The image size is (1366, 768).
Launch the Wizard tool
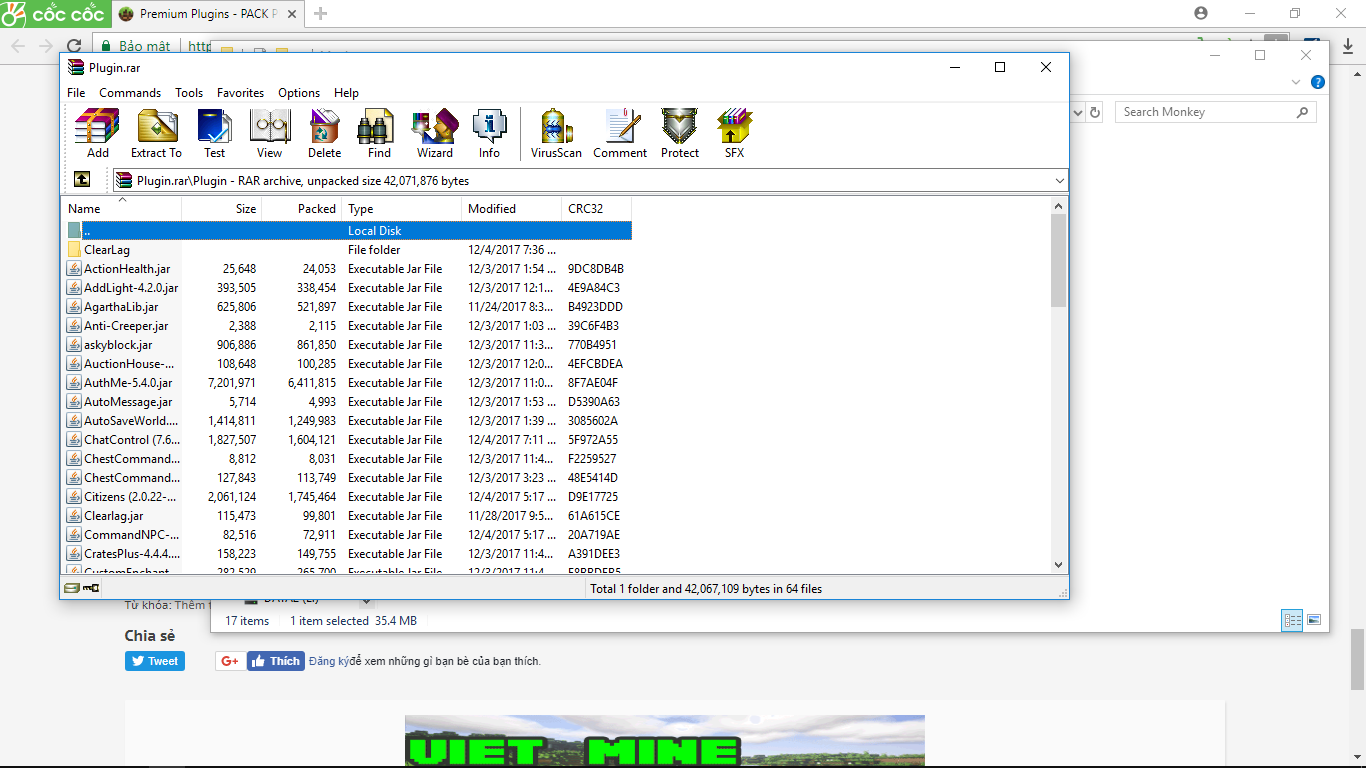coord(435,134)
